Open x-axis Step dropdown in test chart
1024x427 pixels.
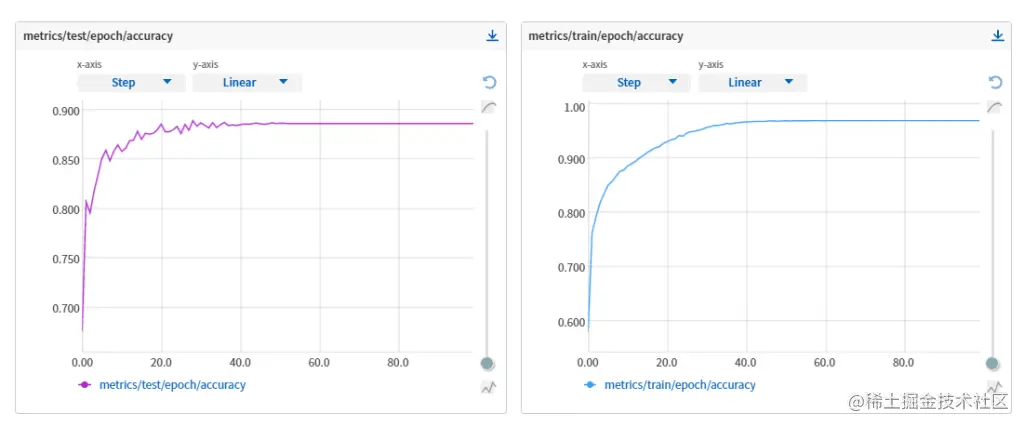click(x=132, y=82)
